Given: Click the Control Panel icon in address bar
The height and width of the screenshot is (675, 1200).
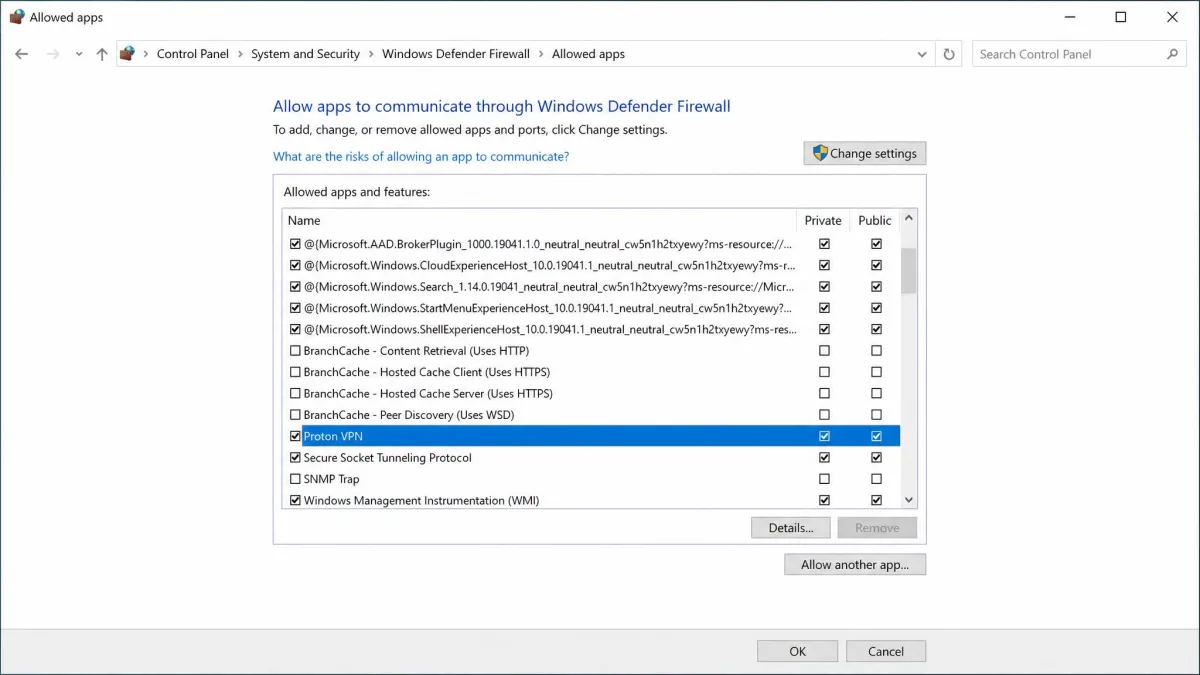Looking at the screenshot, I should 127,54.
